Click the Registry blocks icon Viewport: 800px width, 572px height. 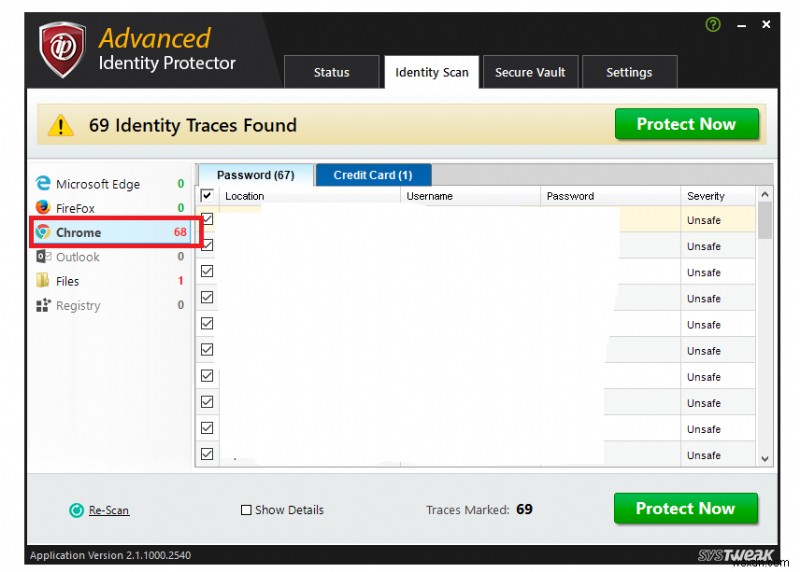43,305
